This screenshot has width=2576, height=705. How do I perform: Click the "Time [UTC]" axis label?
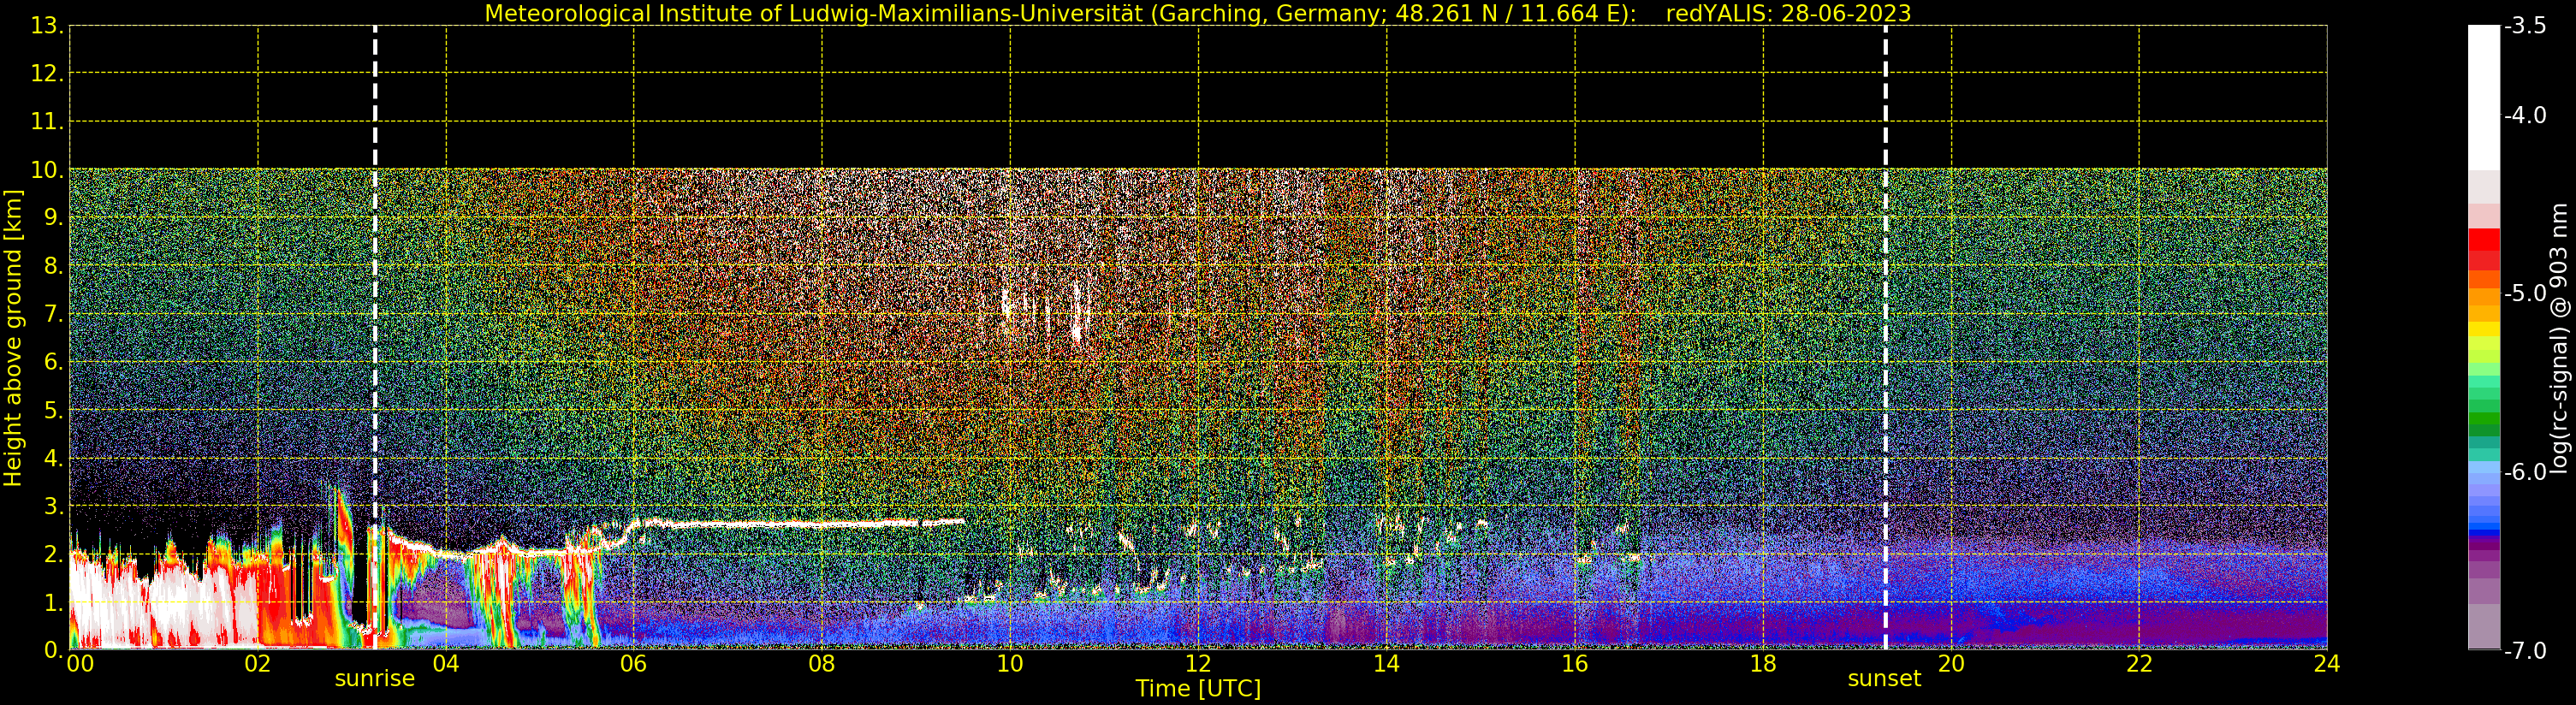click(x=1198, y=689)
